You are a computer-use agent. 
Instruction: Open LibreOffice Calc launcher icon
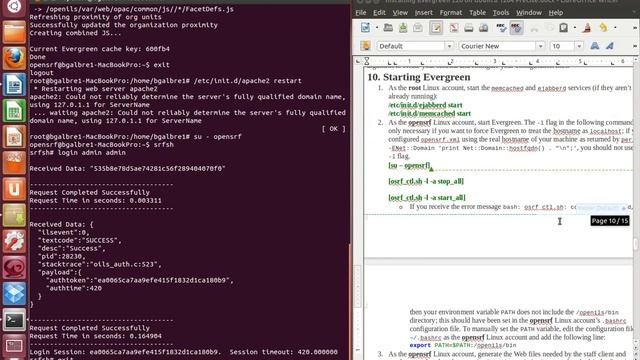(14, 111)
